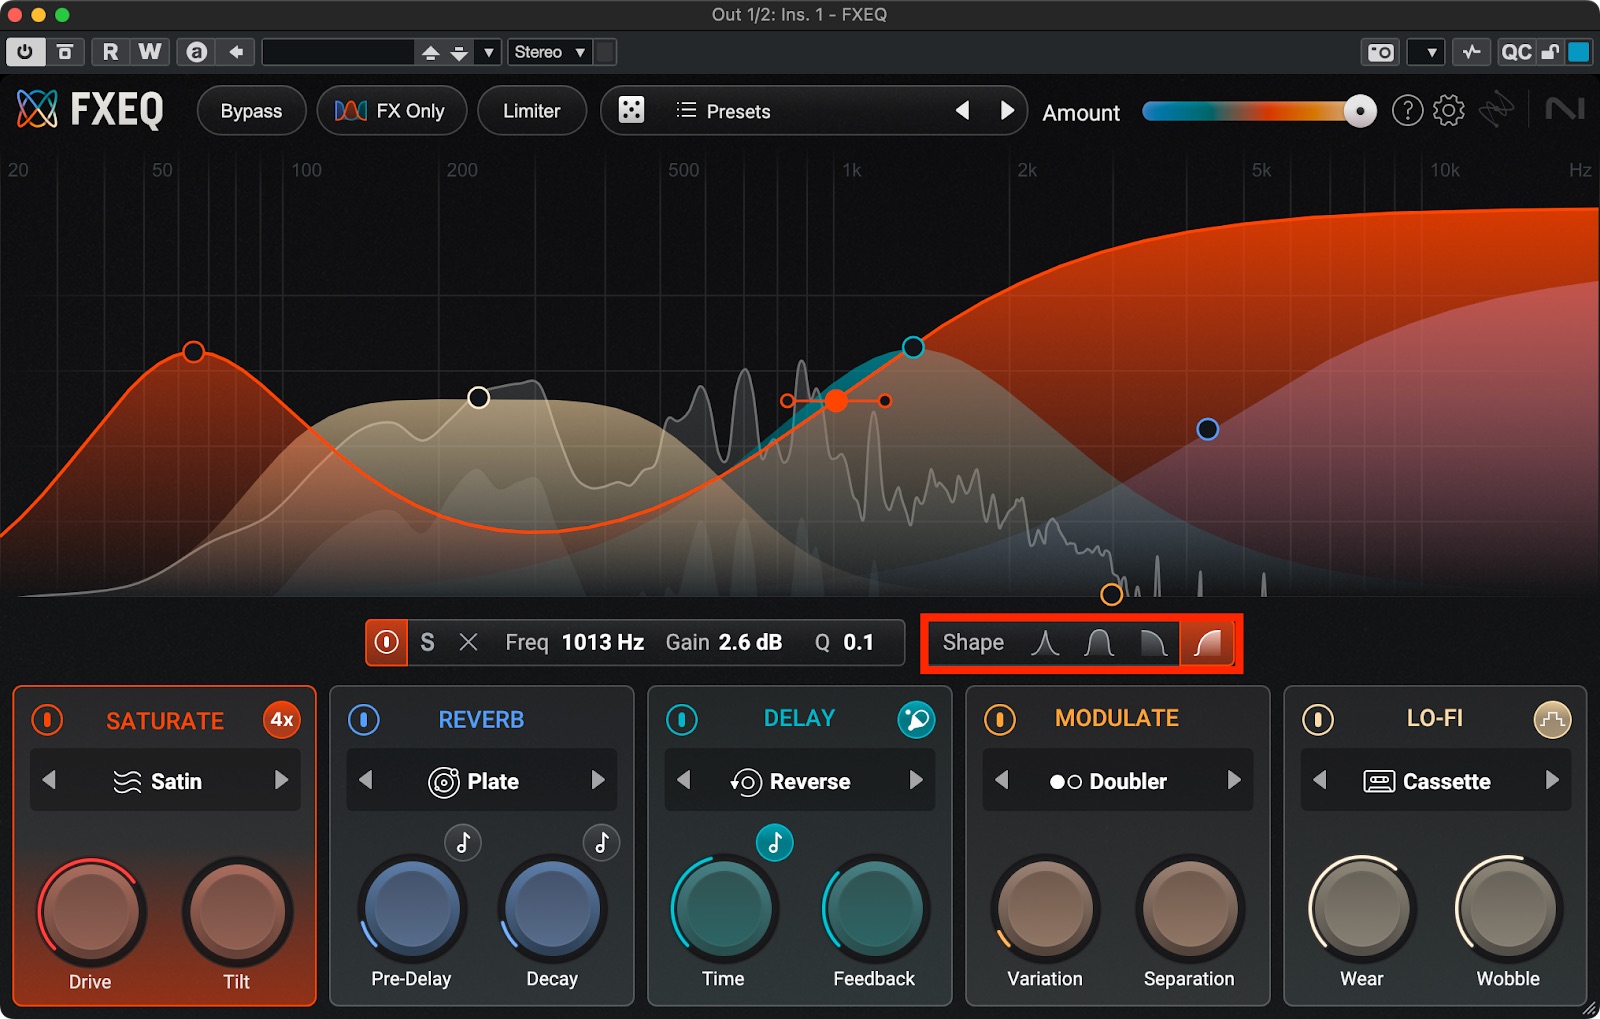Select next Saturate type after Satin
Image resolution: width=1600 pixels, height=1019 pixels.
pyautogui.click(x=281, y=780)
